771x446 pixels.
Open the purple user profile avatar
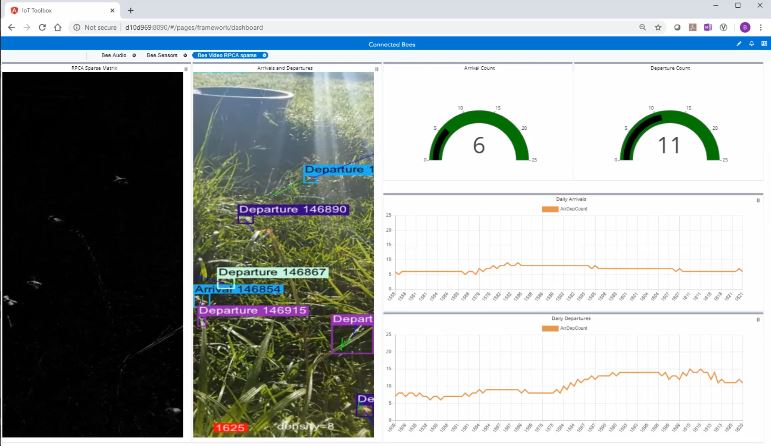point(744,27)
